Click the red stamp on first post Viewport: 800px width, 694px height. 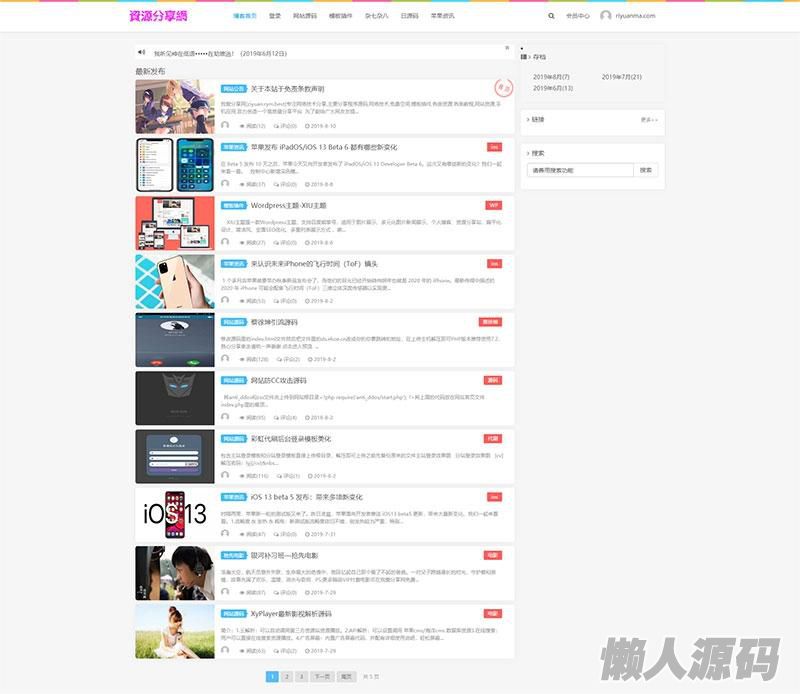tap(504, 88)
